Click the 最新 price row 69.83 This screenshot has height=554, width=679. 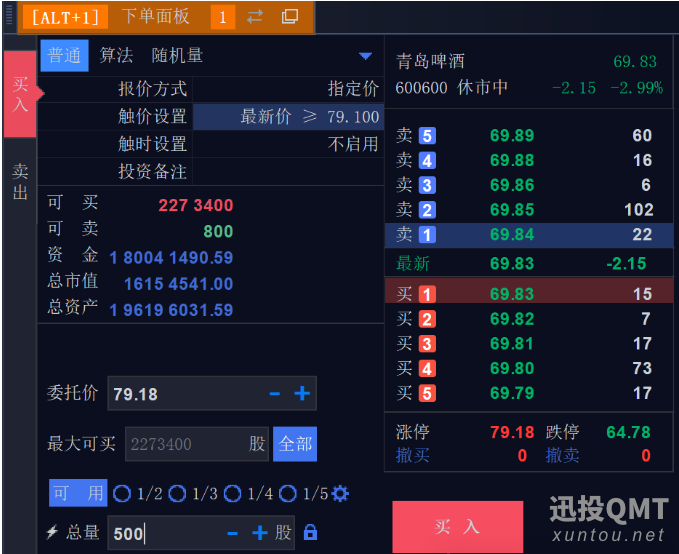[x=528, y=263]
